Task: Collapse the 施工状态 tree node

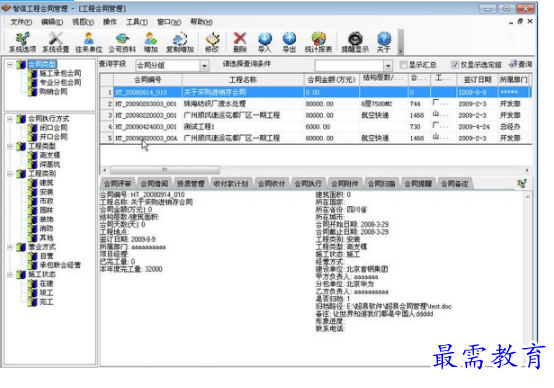Action: [10, 274]
